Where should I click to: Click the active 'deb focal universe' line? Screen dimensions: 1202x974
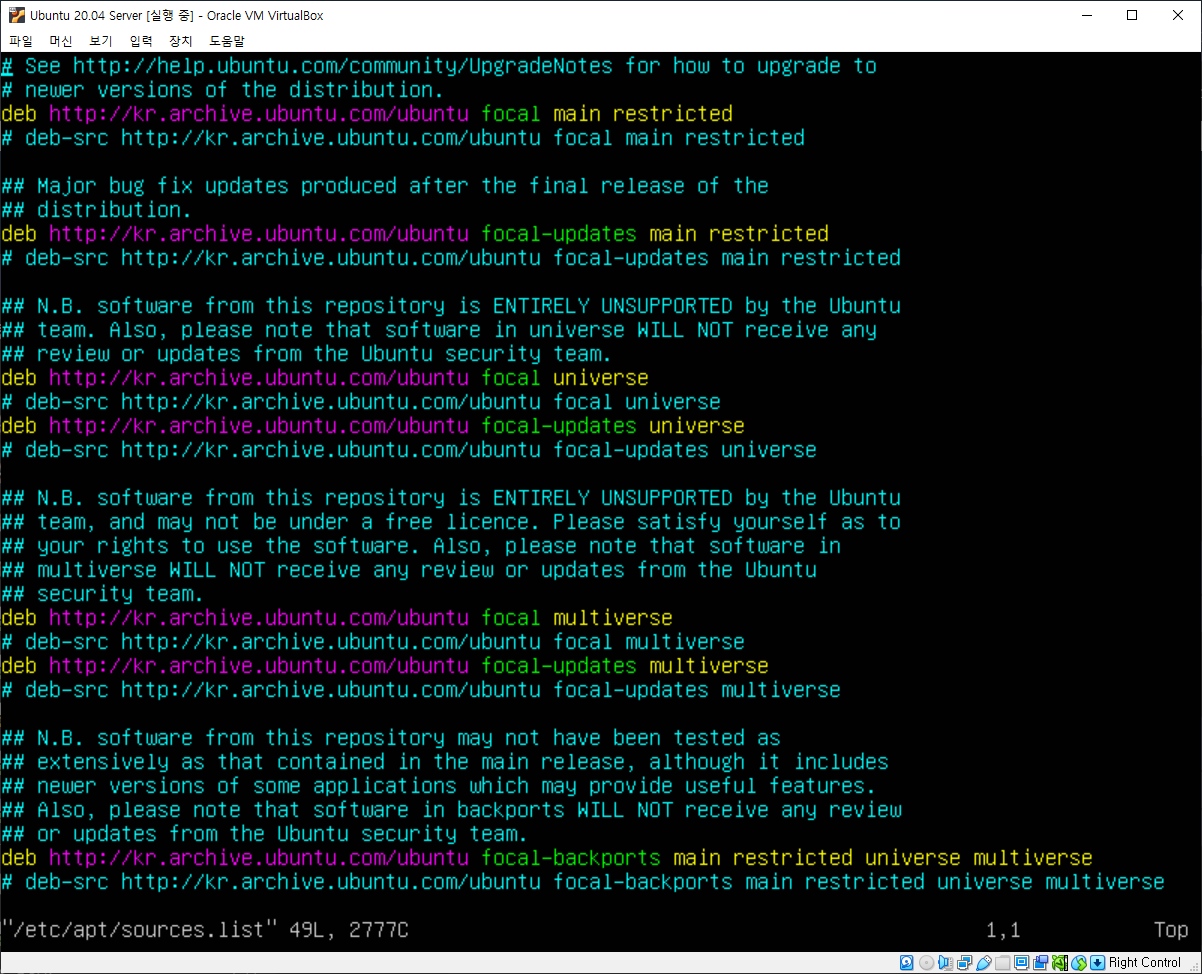(325, 378)
